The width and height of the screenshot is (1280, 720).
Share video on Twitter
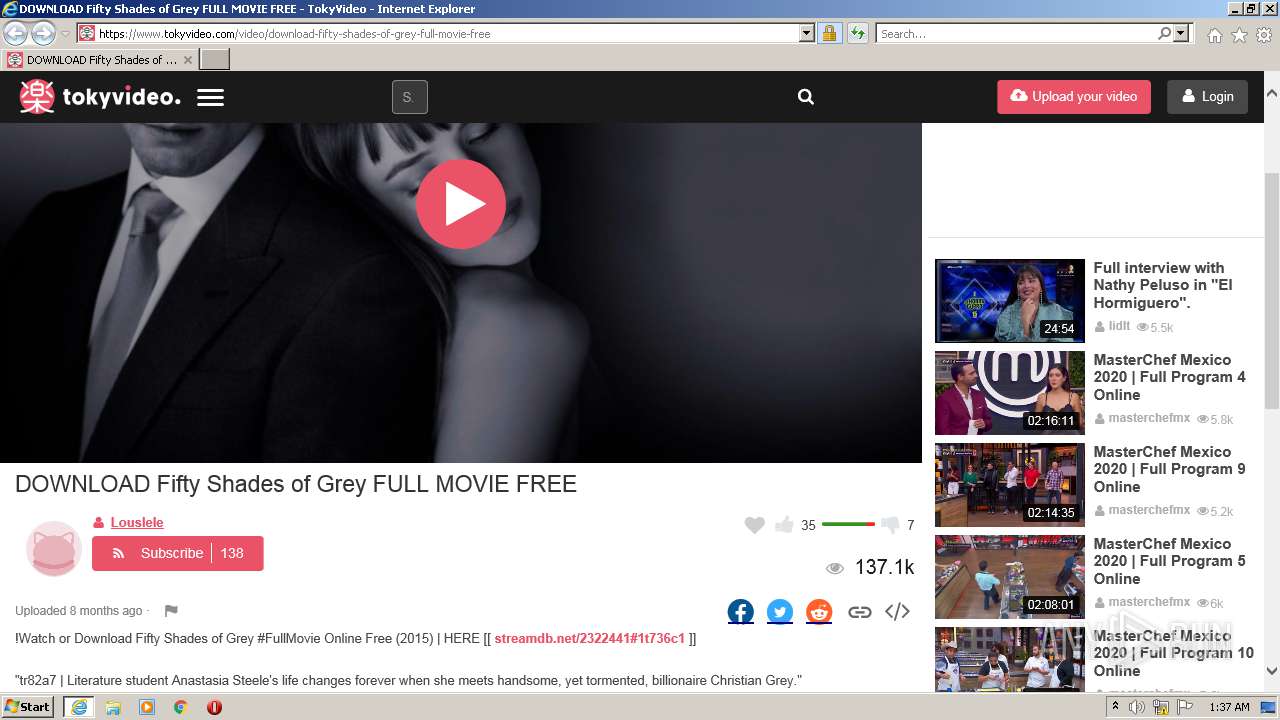(780, 611)
